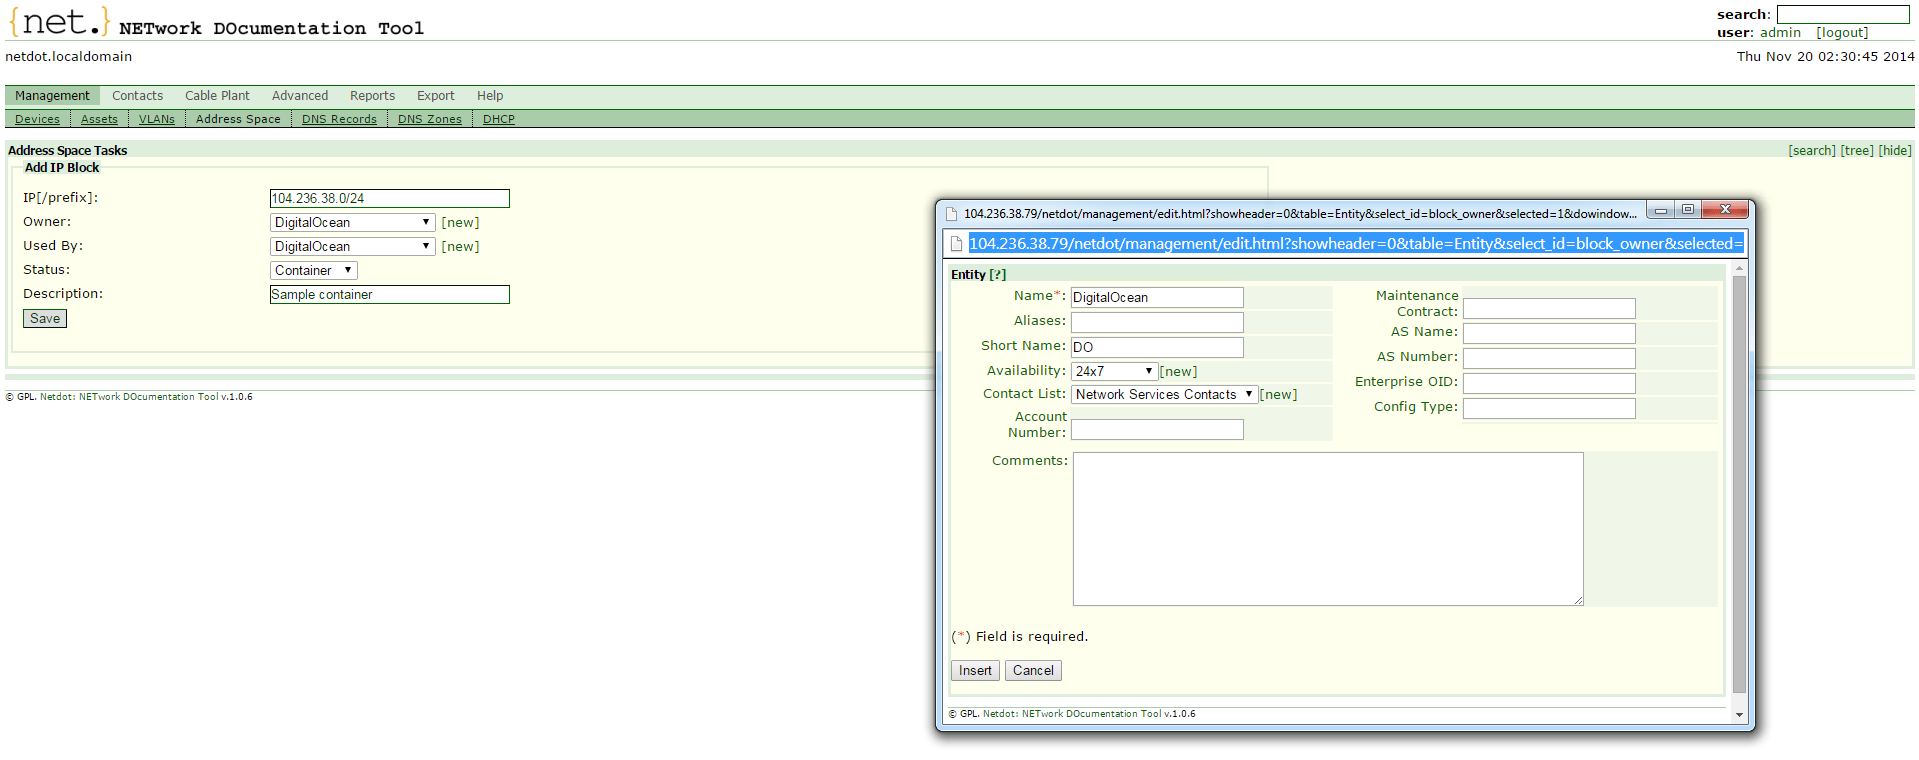Cancel the Entity edit popup
Viewport: 1919px width, 760px height.
[x=1033, y=671]
